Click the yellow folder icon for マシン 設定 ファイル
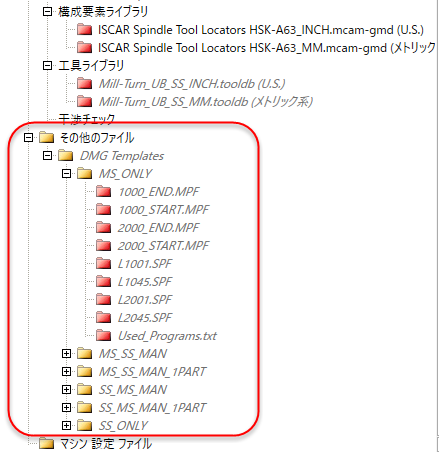The height and width of the screenshot is (452, 439). 47,444
